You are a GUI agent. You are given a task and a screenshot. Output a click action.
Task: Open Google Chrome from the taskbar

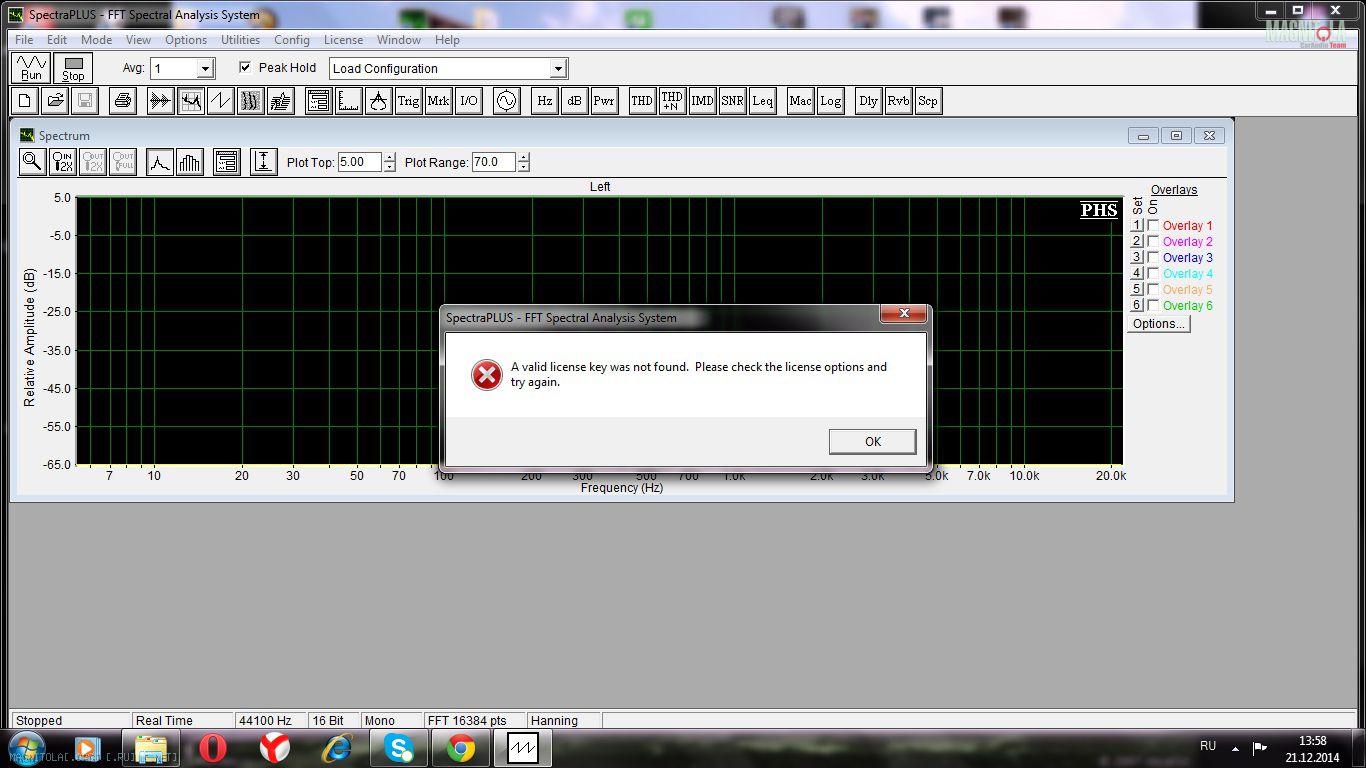461,748
